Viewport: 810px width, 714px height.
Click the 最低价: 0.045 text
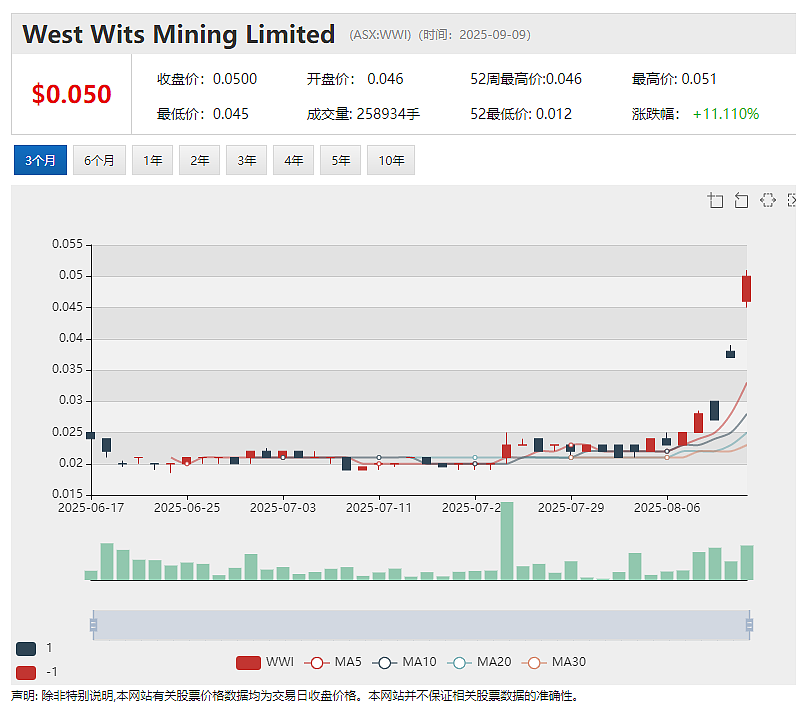point(202,114)
